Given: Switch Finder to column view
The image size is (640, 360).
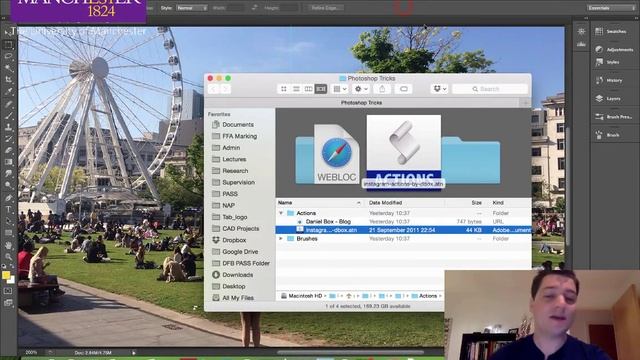Looking at the screenshot, I should click(x=309, y=89).
